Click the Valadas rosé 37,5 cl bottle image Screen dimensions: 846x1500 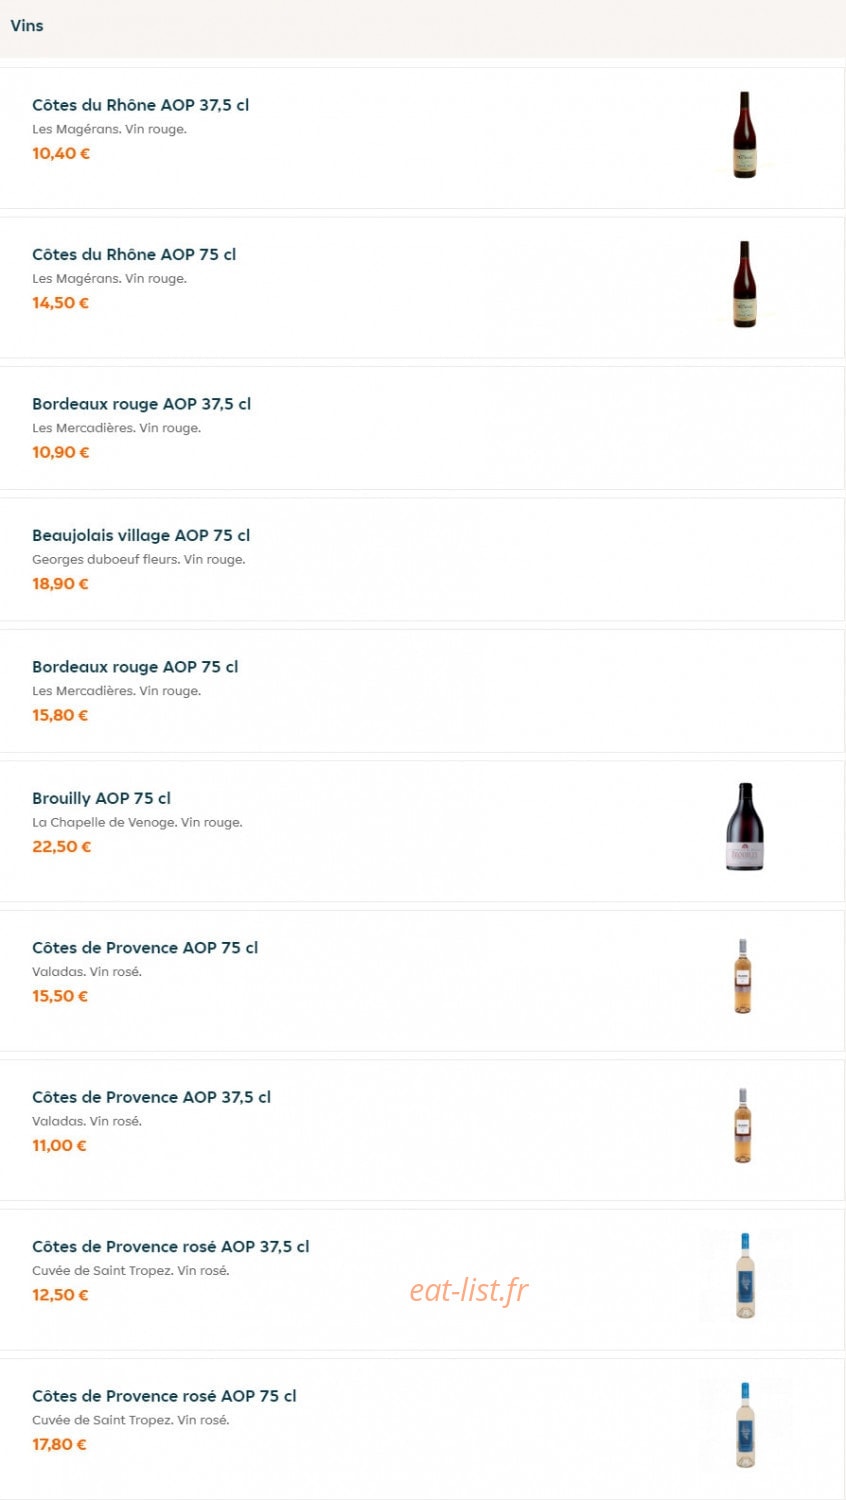pos(743,1126)
